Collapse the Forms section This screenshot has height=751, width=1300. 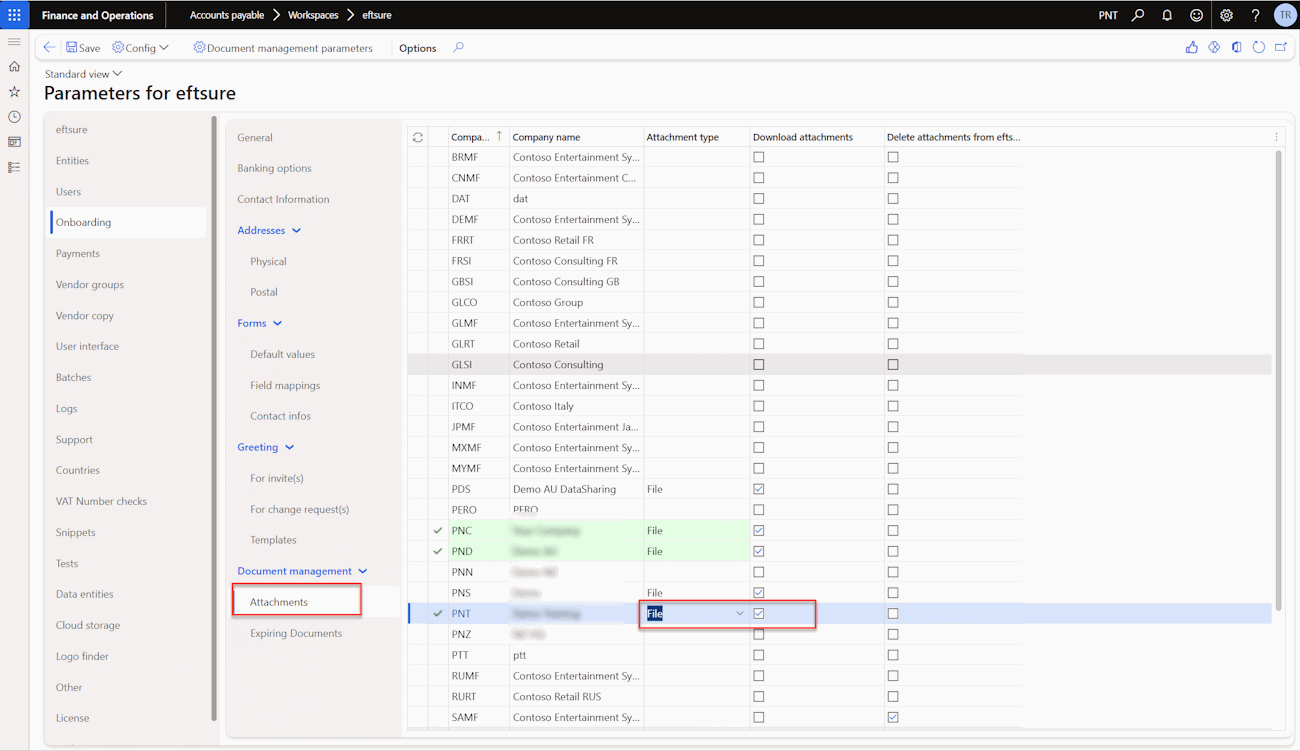click(x=260, y=323)
